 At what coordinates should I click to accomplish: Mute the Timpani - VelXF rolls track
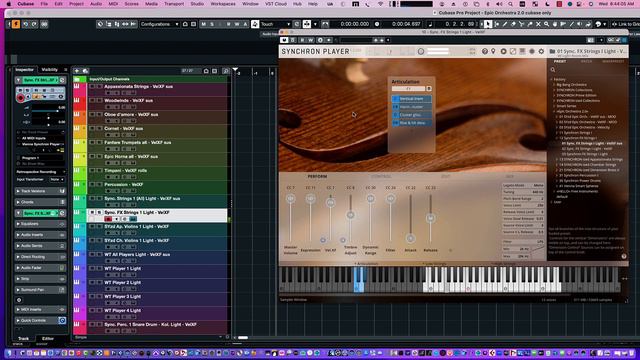pyautogui.click(x=92, y=170)
